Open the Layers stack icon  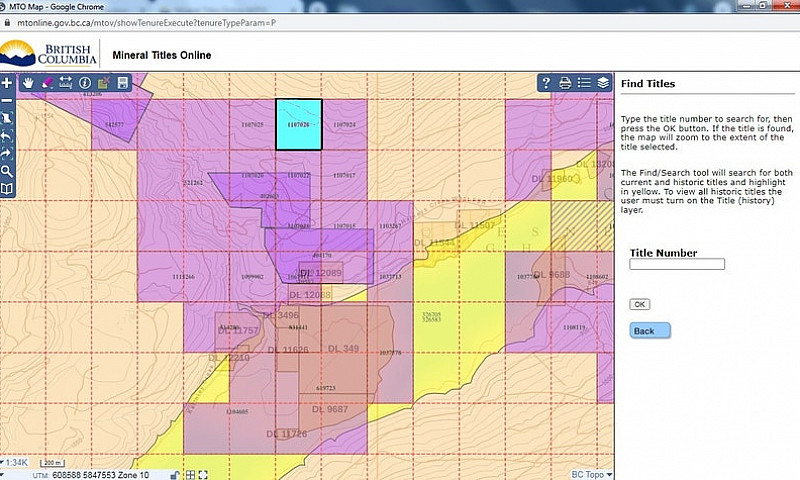[x=603, y=83]
